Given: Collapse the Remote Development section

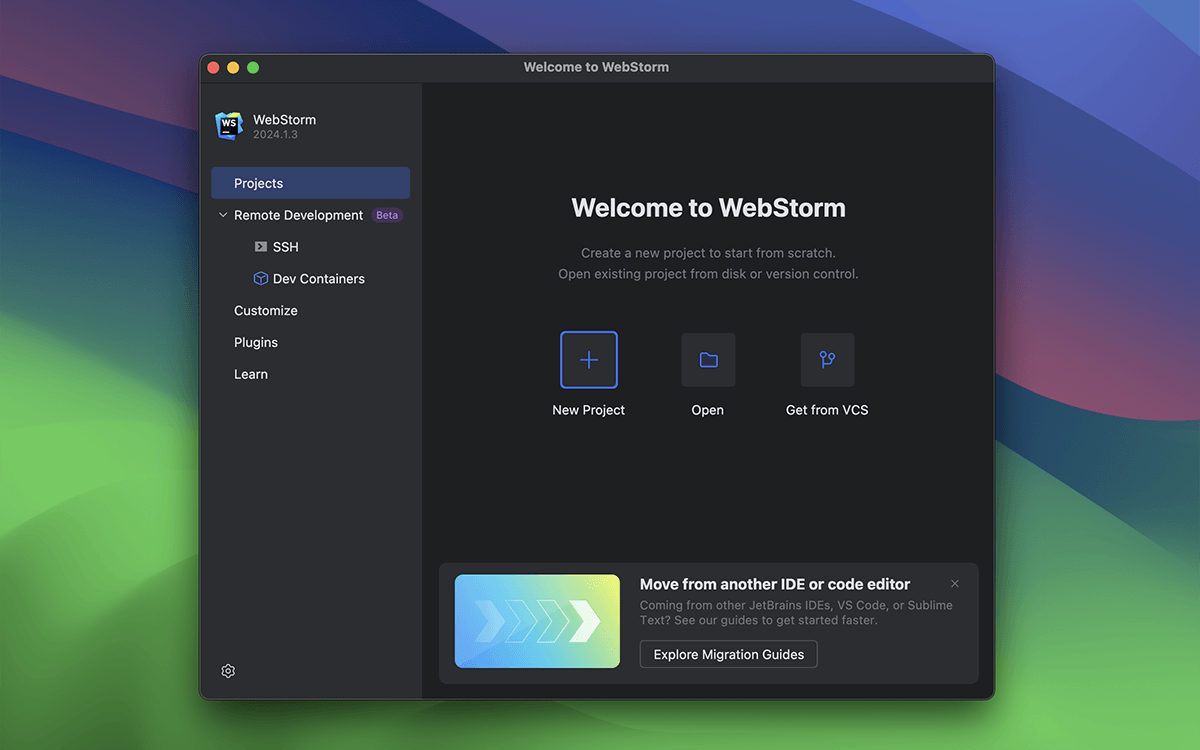Looking at the screenshot, I should [x=223, y=215].
